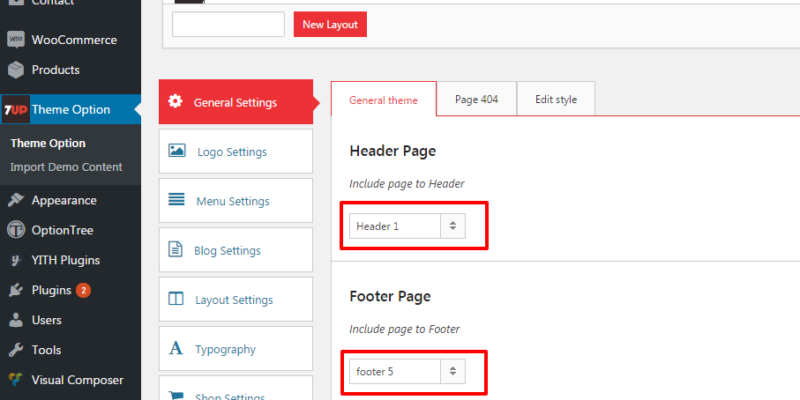This screenshot has height=400, width=800.
Task: Click the Visual Composer icon
Action: click(x=16, y=380)
